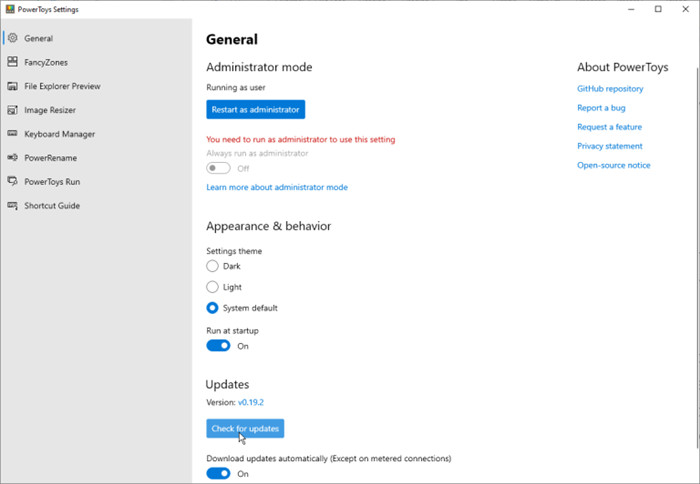
Task: Click the Image Resizer icon
Action: (12, 110)
